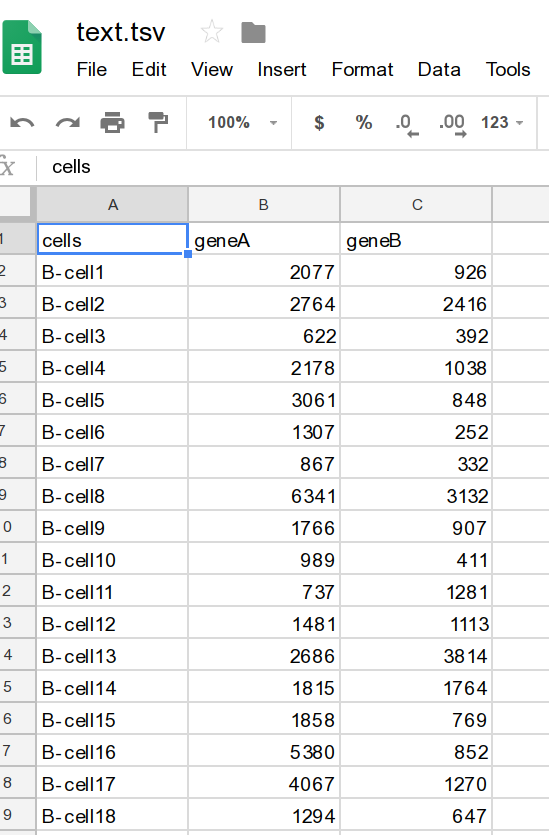Screen dimensions: 549x835
Task: Decrease decimal places
Action: (x=407, y=125)
